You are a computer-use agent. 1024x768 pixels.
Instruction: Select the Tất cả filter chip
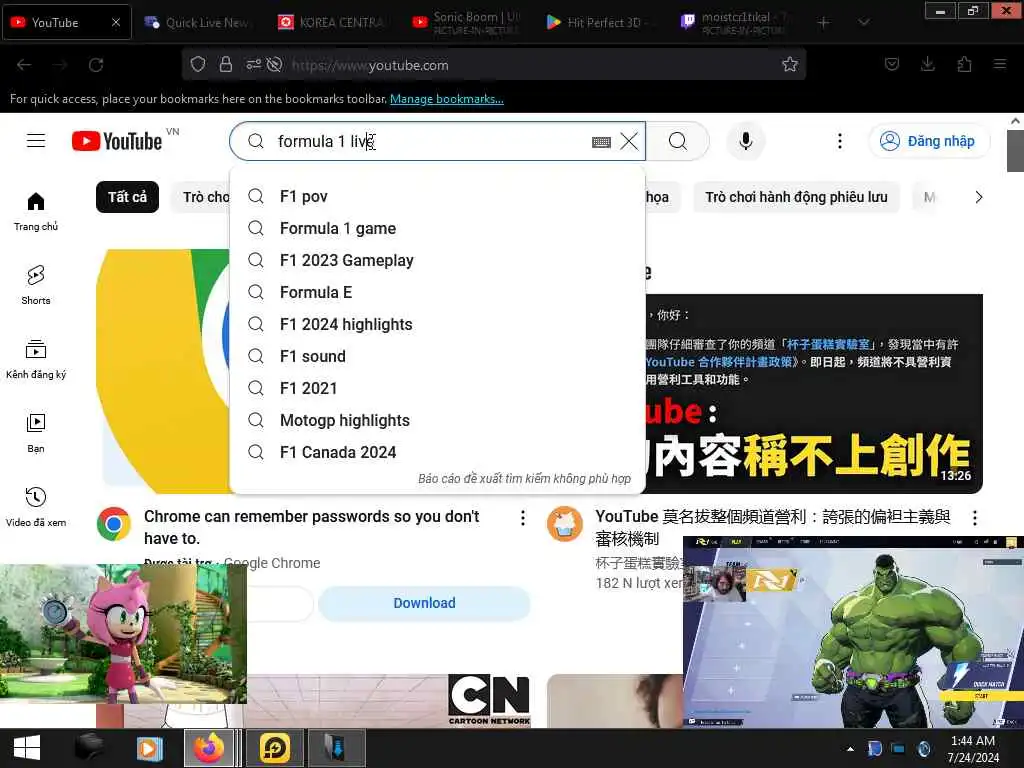127,197
